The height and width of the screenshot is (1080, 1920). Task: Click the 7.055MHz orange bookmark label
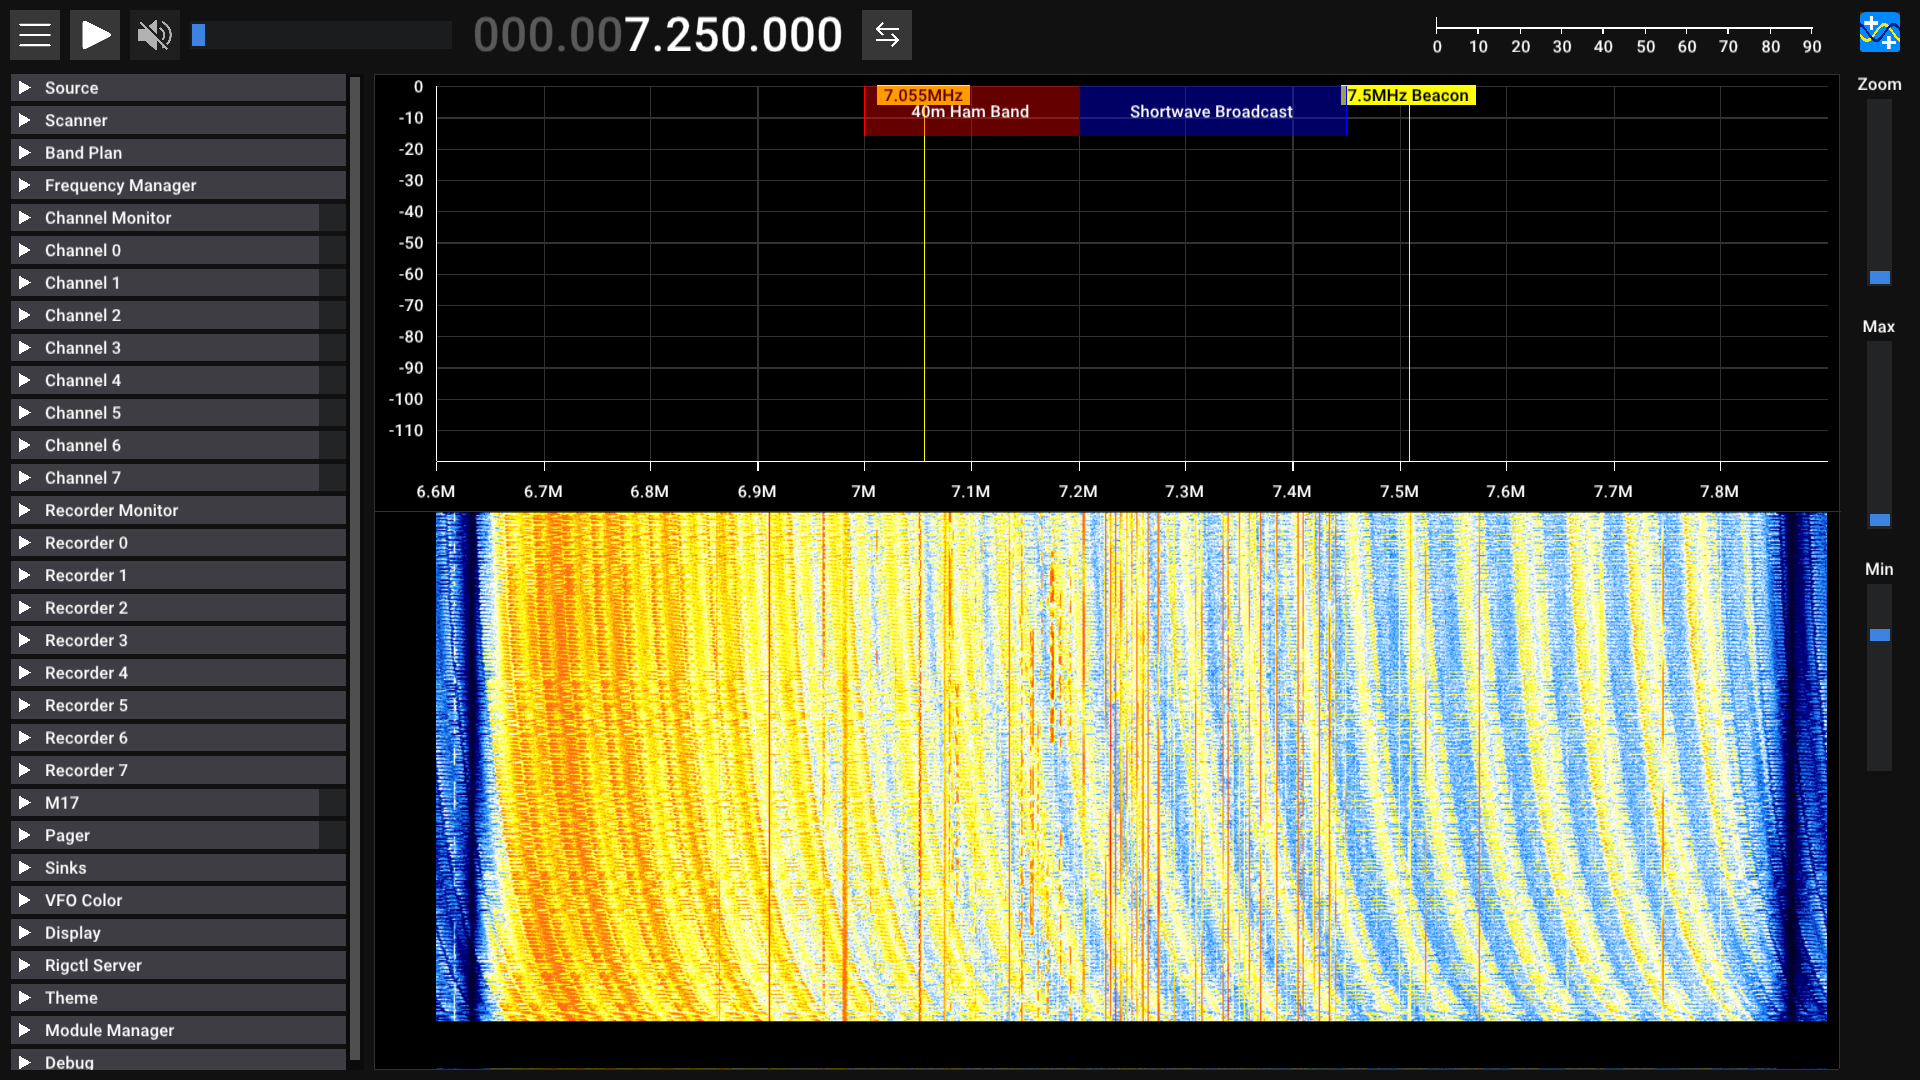click(x=922, y=95)
